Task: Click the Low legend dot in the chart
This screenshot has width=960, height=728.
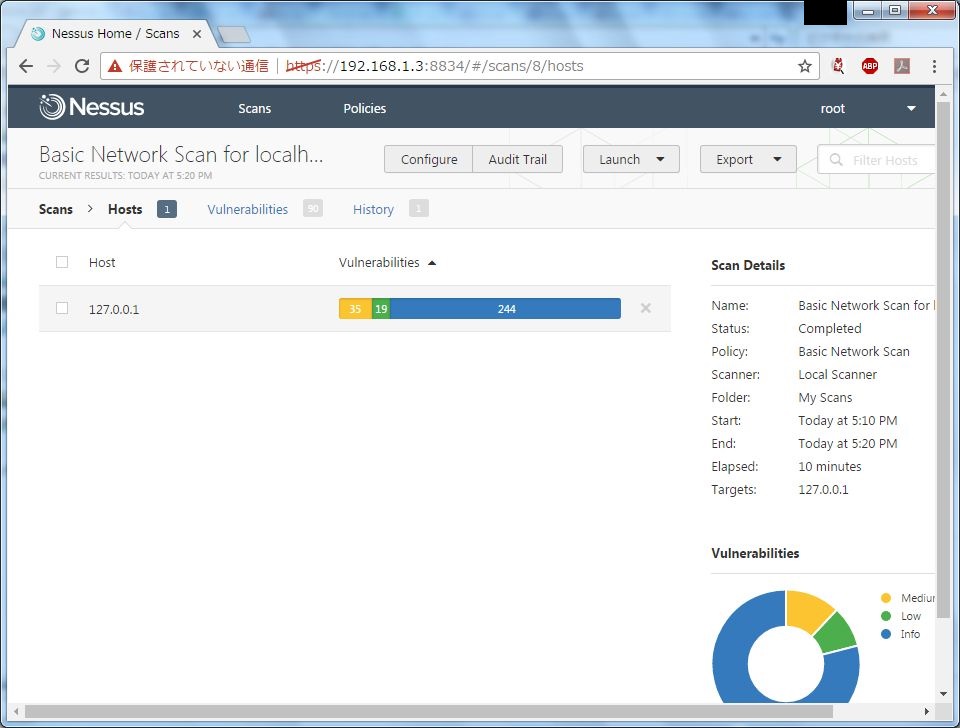Action: pyautogui.click(x=885, y=616)
